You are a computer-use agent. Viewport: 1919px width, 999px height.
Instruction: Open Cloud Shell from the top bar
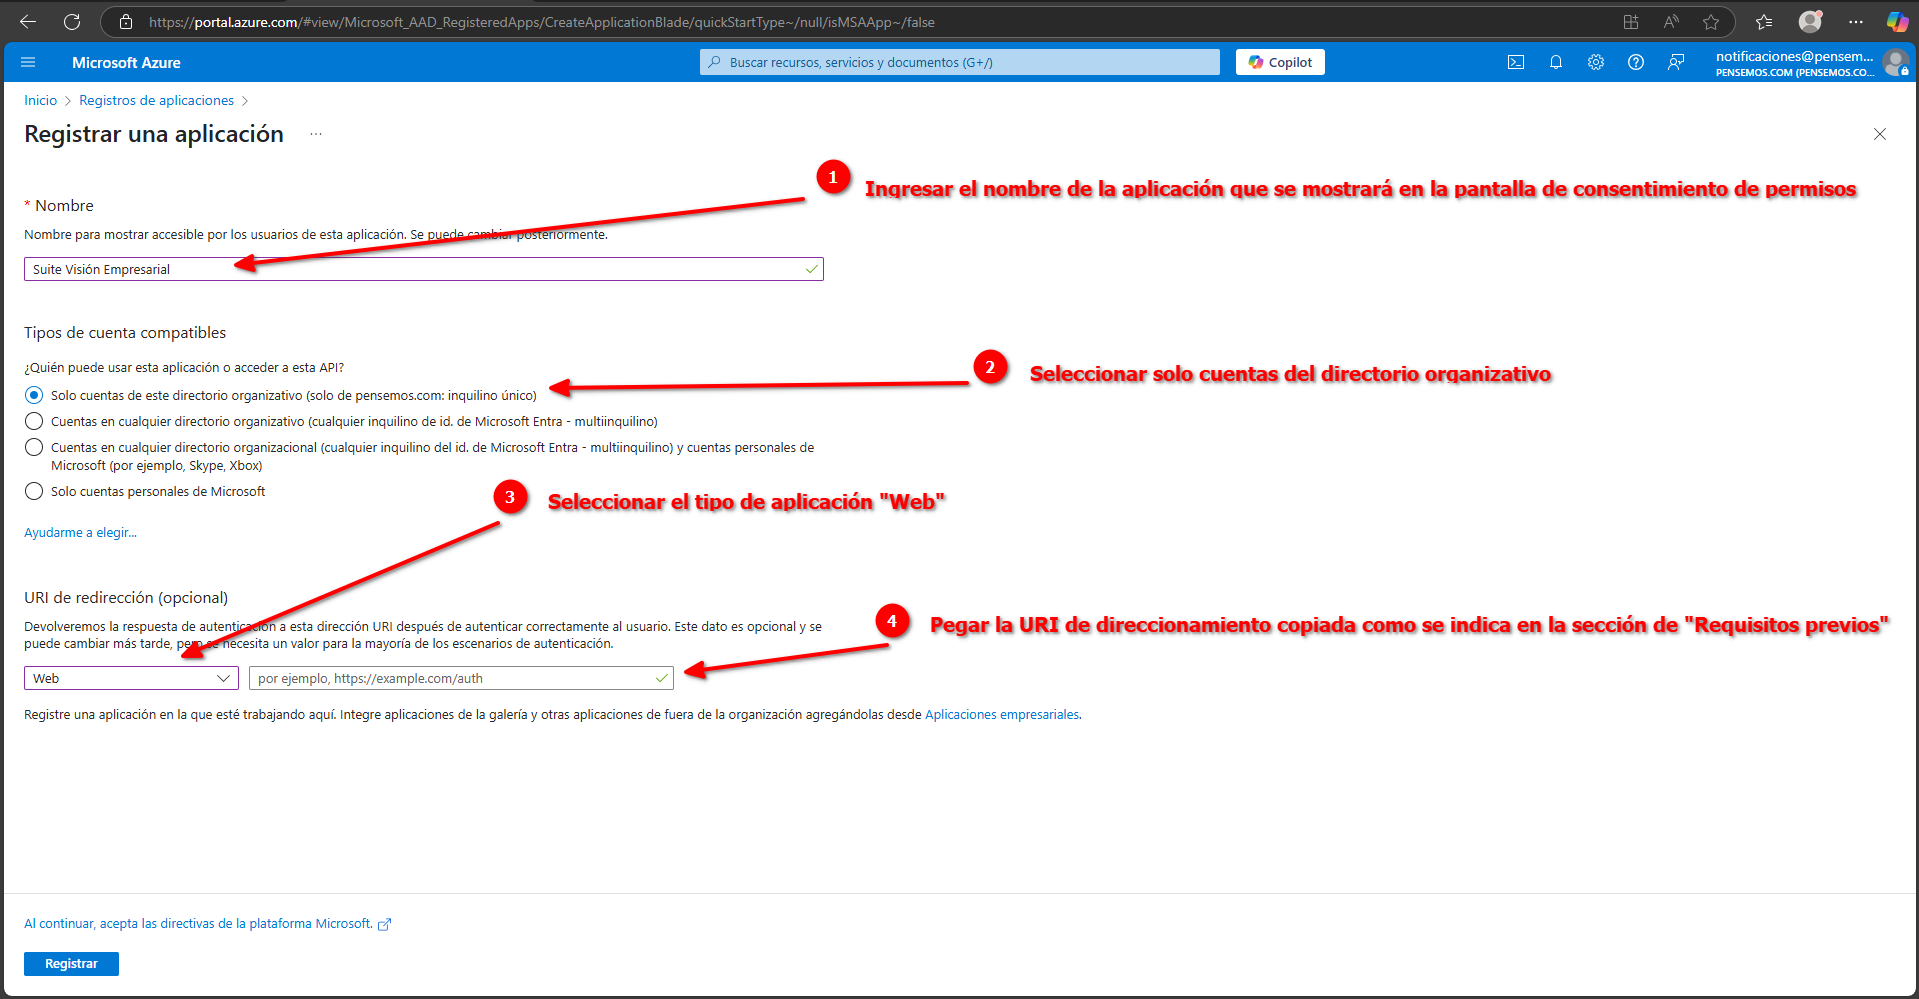(x=1516, y=62)
